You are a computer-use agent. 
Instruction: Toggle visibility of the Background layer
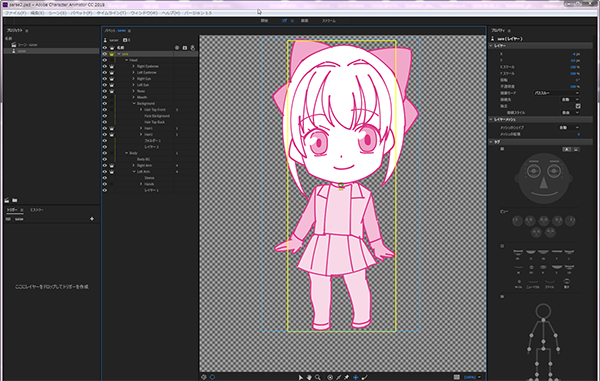click(104, 103)
